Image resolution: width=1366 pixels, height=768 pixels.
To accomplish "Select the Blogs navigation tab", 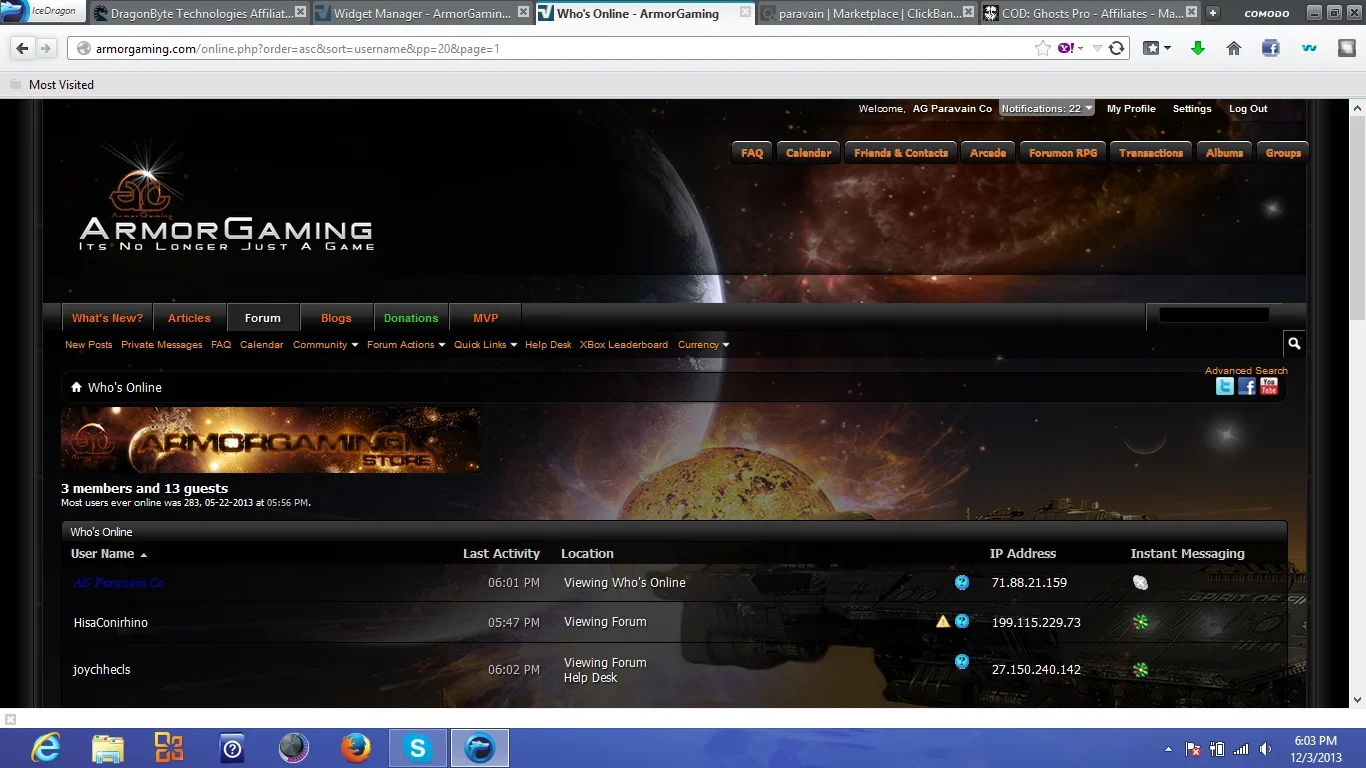I will (336, 318).
